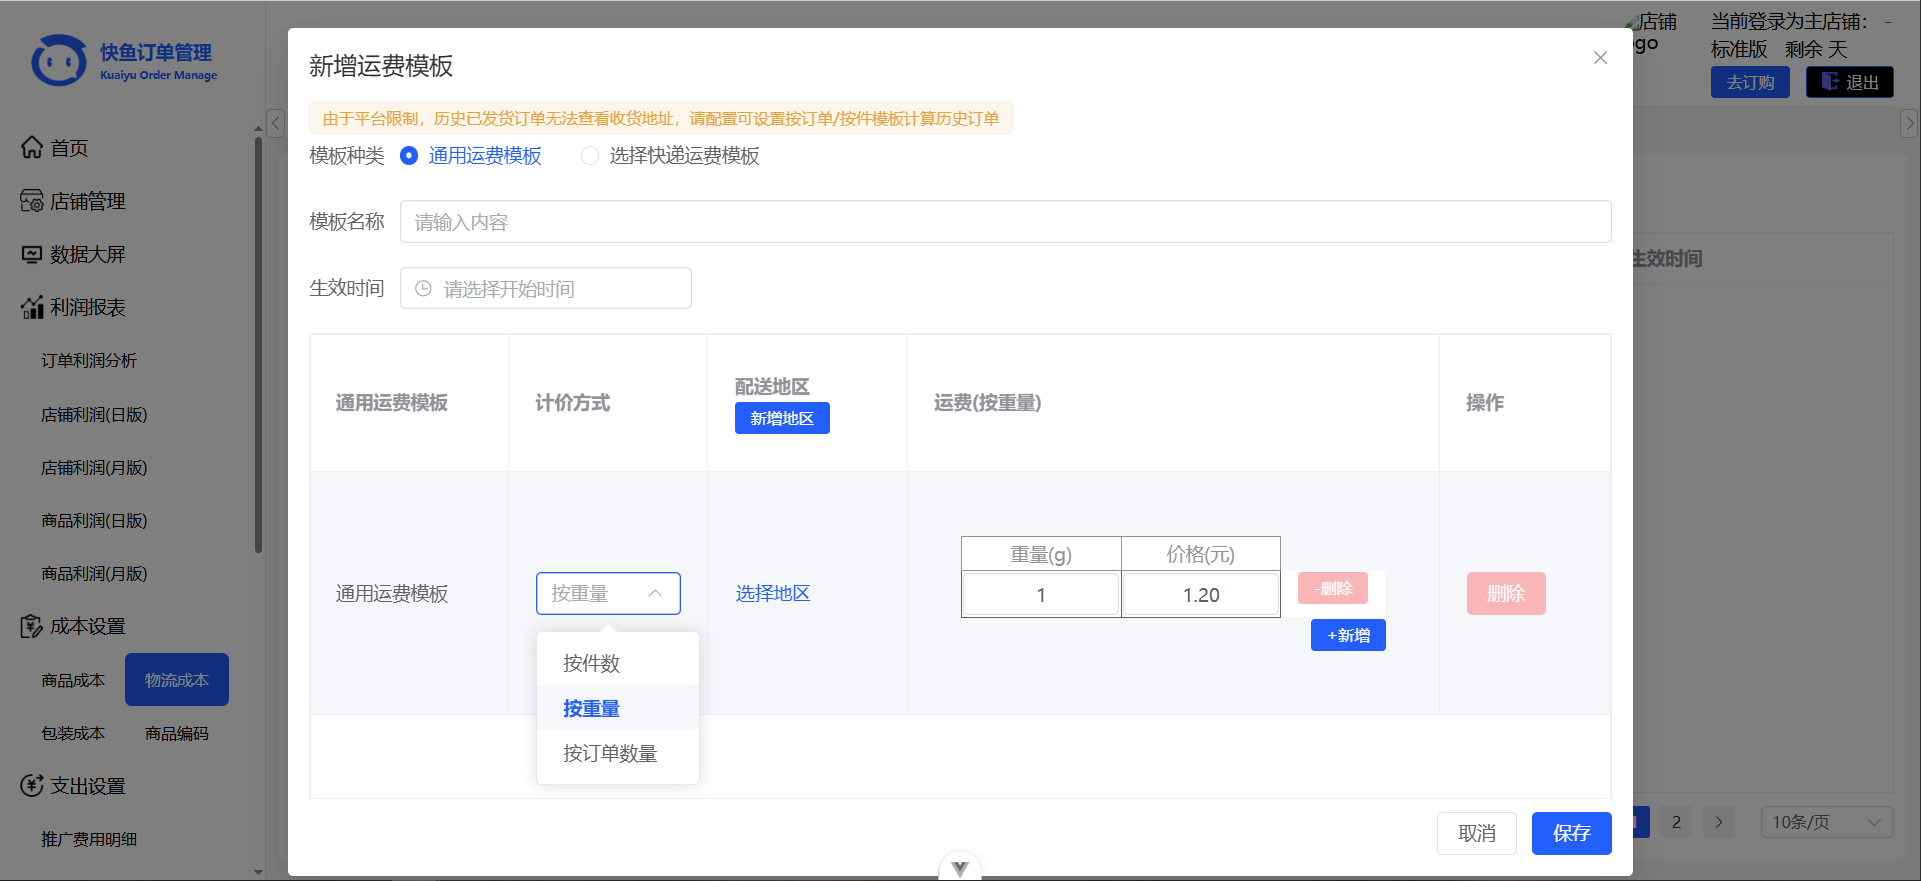Select 通用运费模板 radio option

pos(409,156)
